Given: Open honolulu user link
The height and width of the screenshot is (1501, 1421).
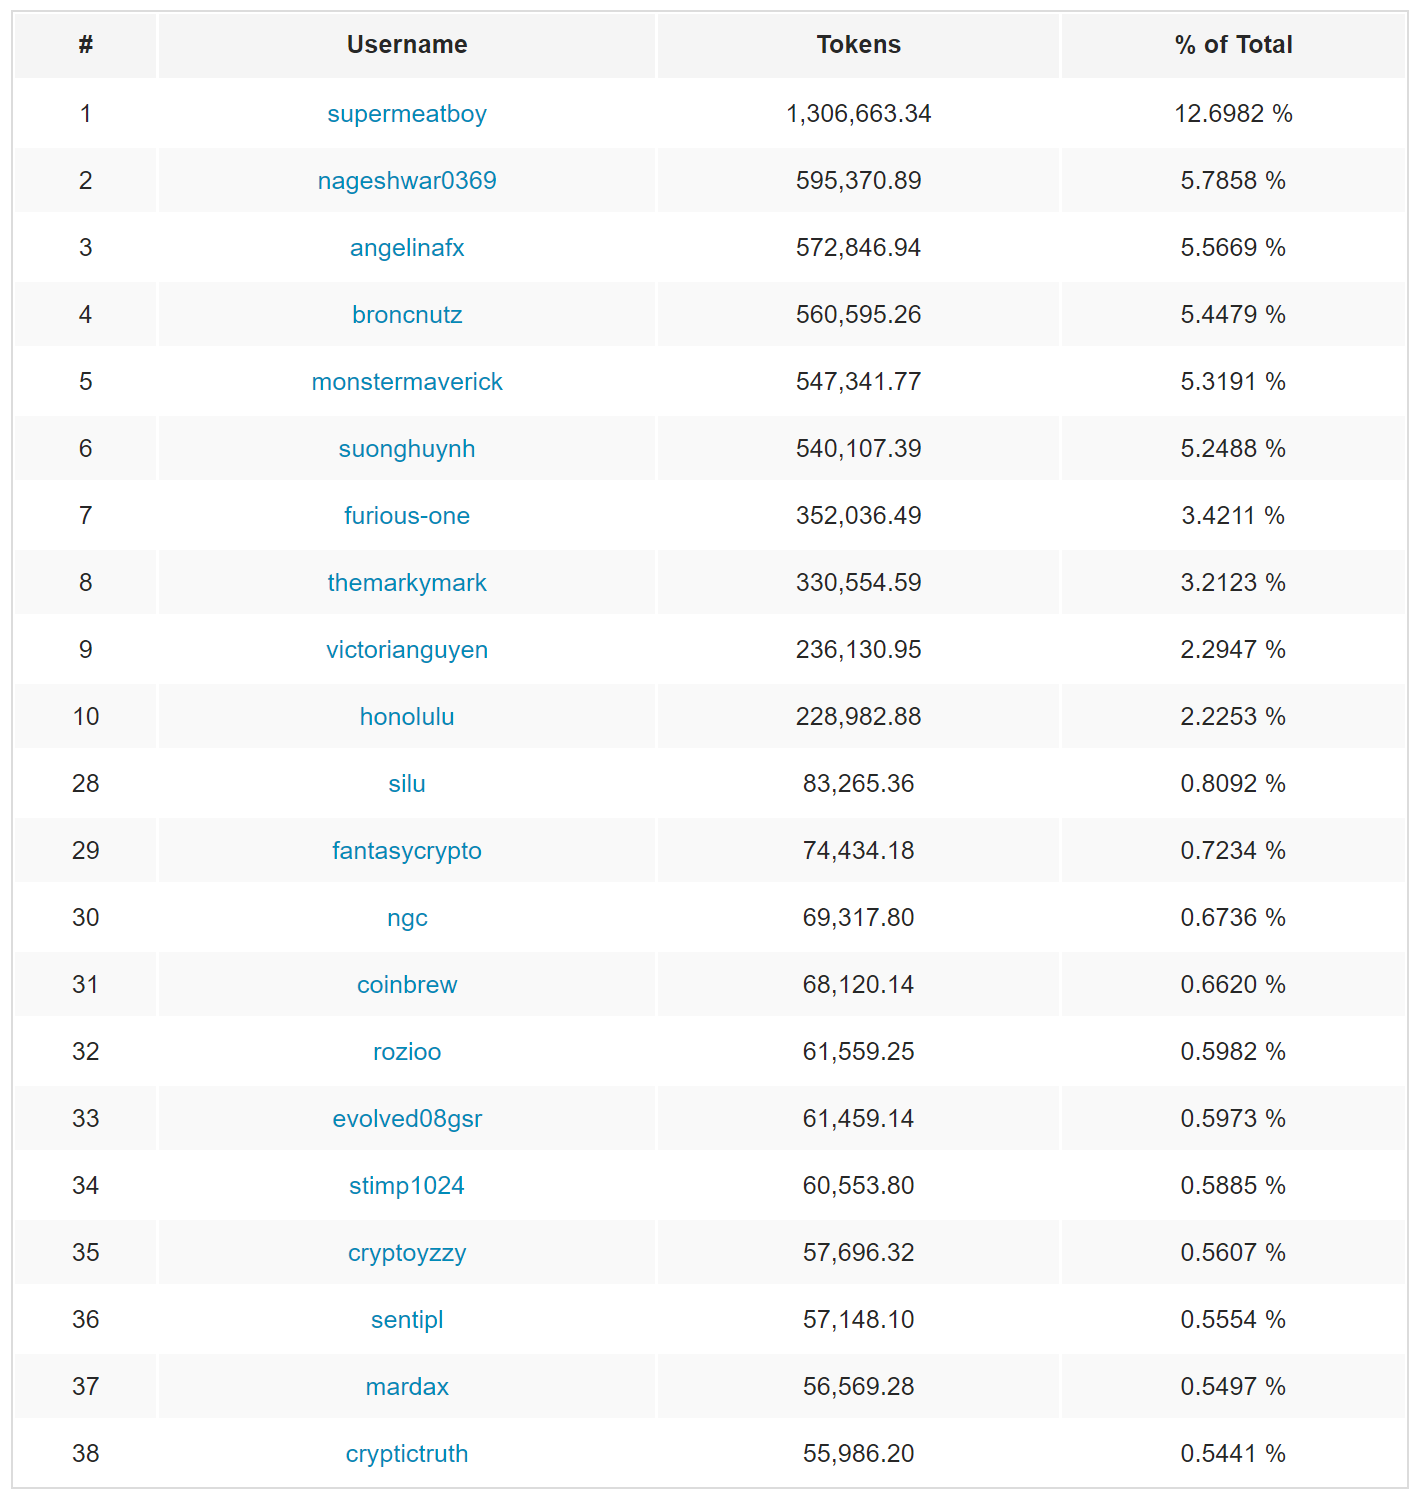Looking at the screenshot, I should coord(407,717).
